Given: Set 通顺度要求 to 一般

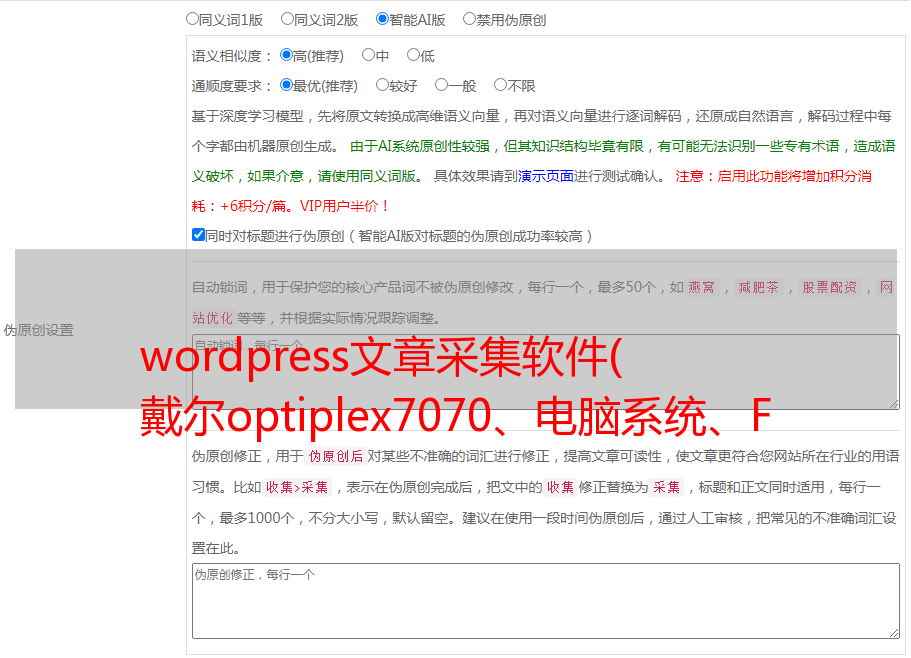Looking at the screenshot, I should pyautogui.click(x=442, y=85).
